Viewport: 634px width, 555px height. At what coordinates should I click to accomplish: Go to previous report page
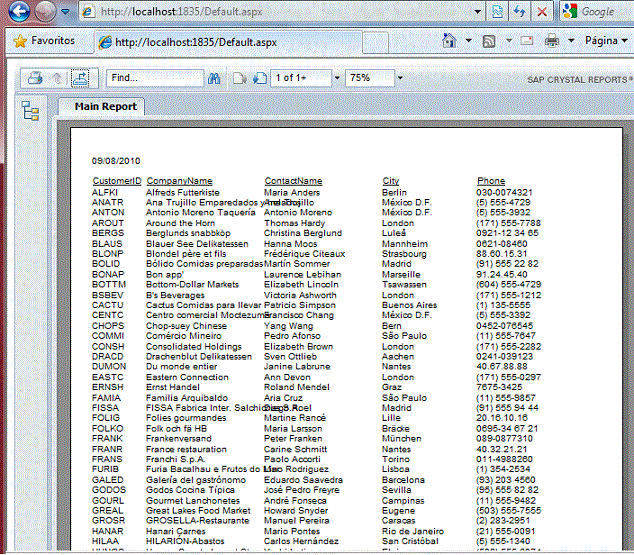[x=239, y=78]
